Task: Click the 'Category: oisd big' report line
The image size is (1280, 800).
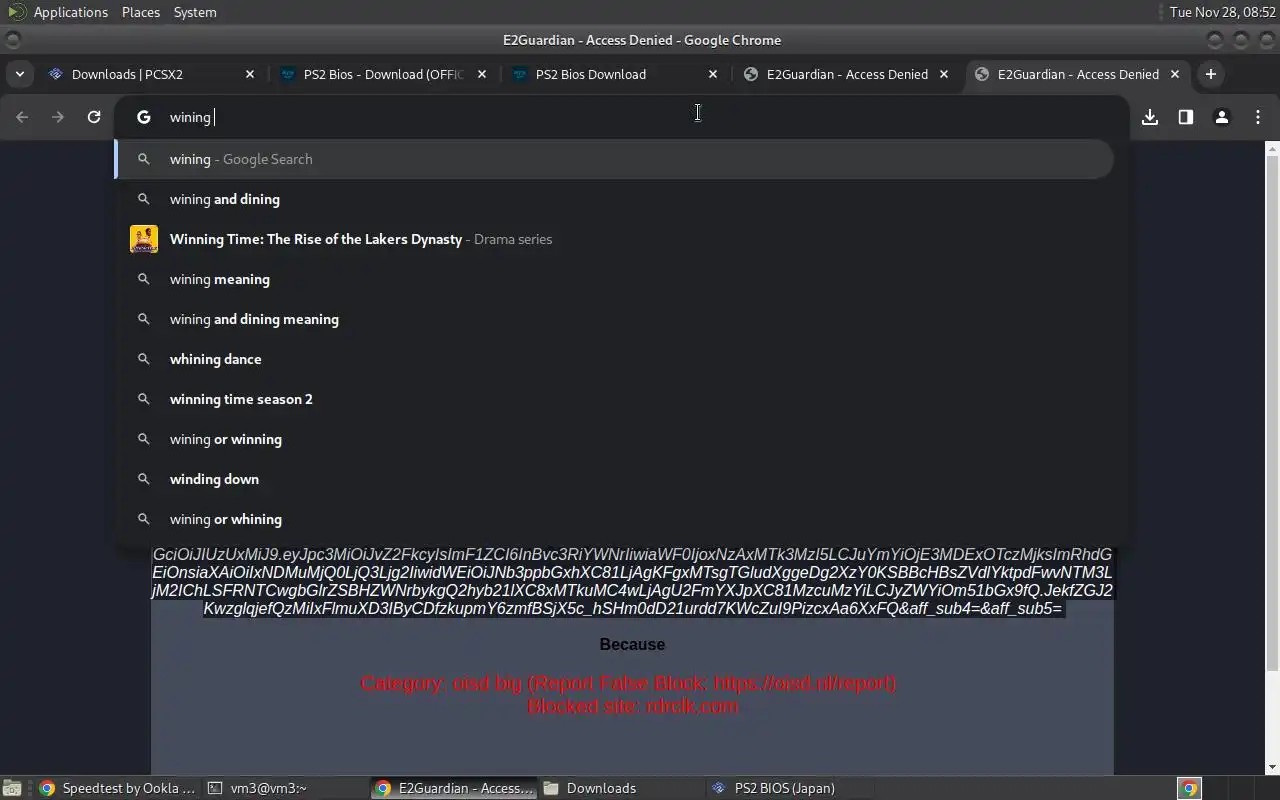Action: (x=628, y=683)
